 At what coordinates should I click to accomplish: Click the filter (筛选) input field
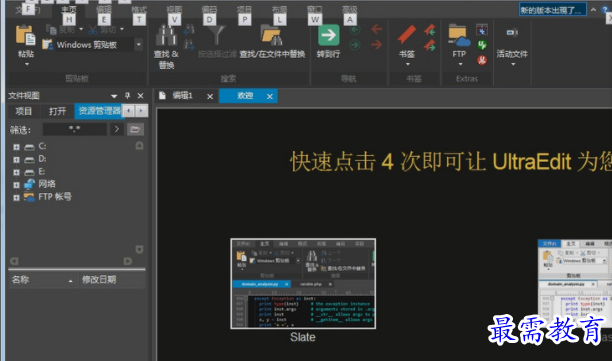pyautogui.click(x=75, y=129)
